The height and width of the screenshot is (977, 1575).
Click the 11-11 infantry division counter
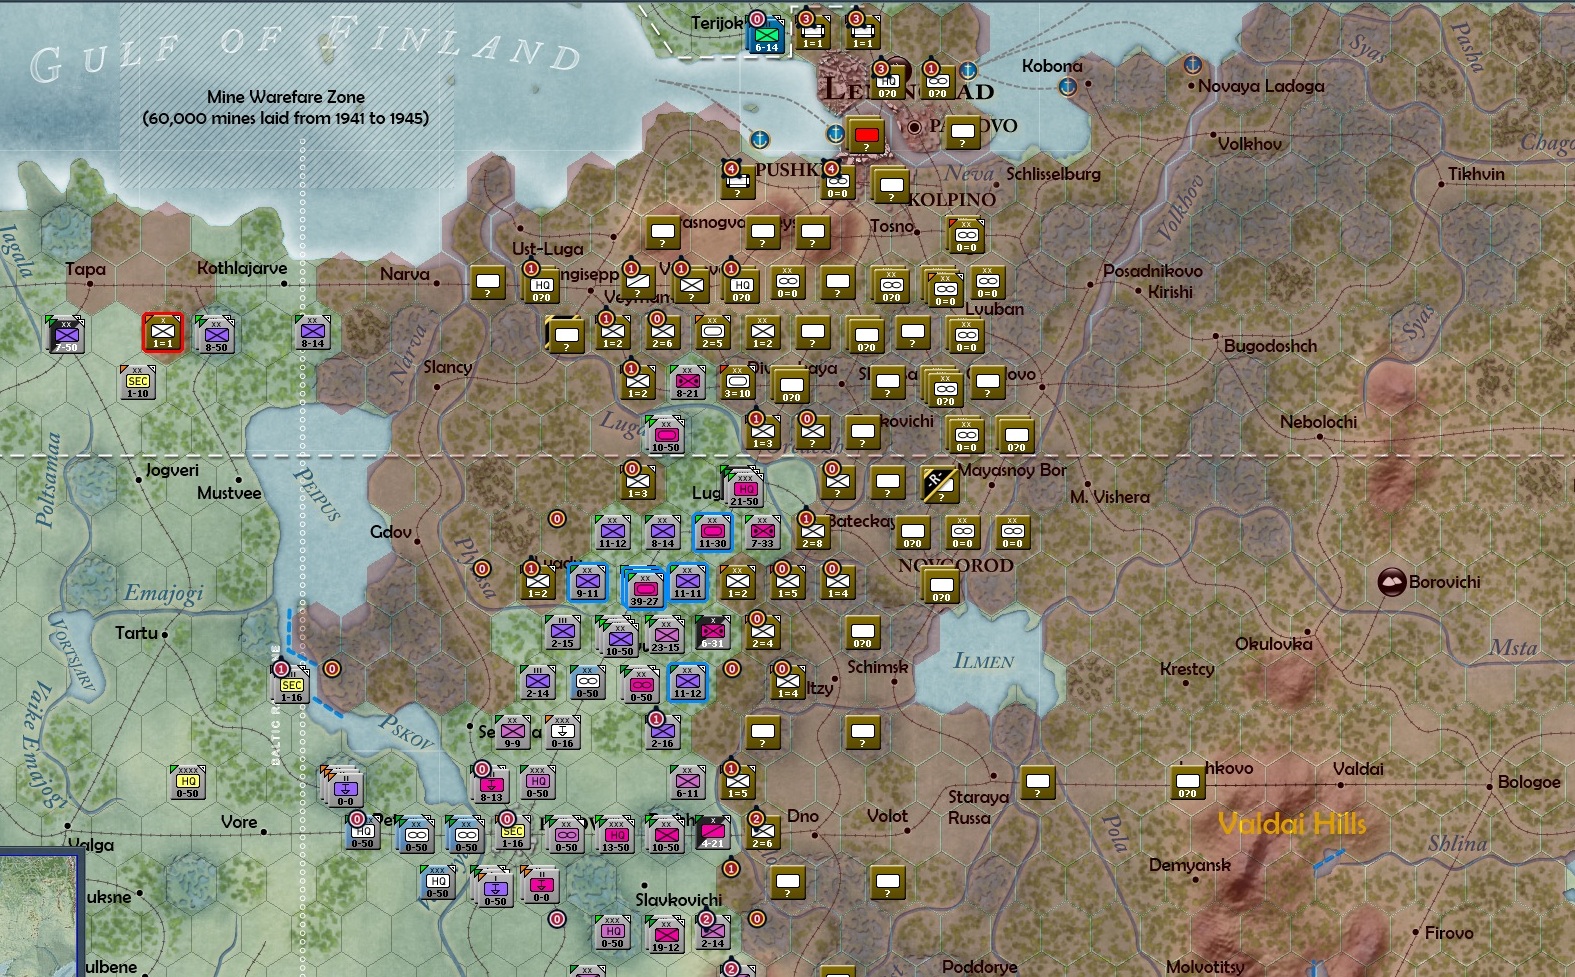(x=687, y=582)
